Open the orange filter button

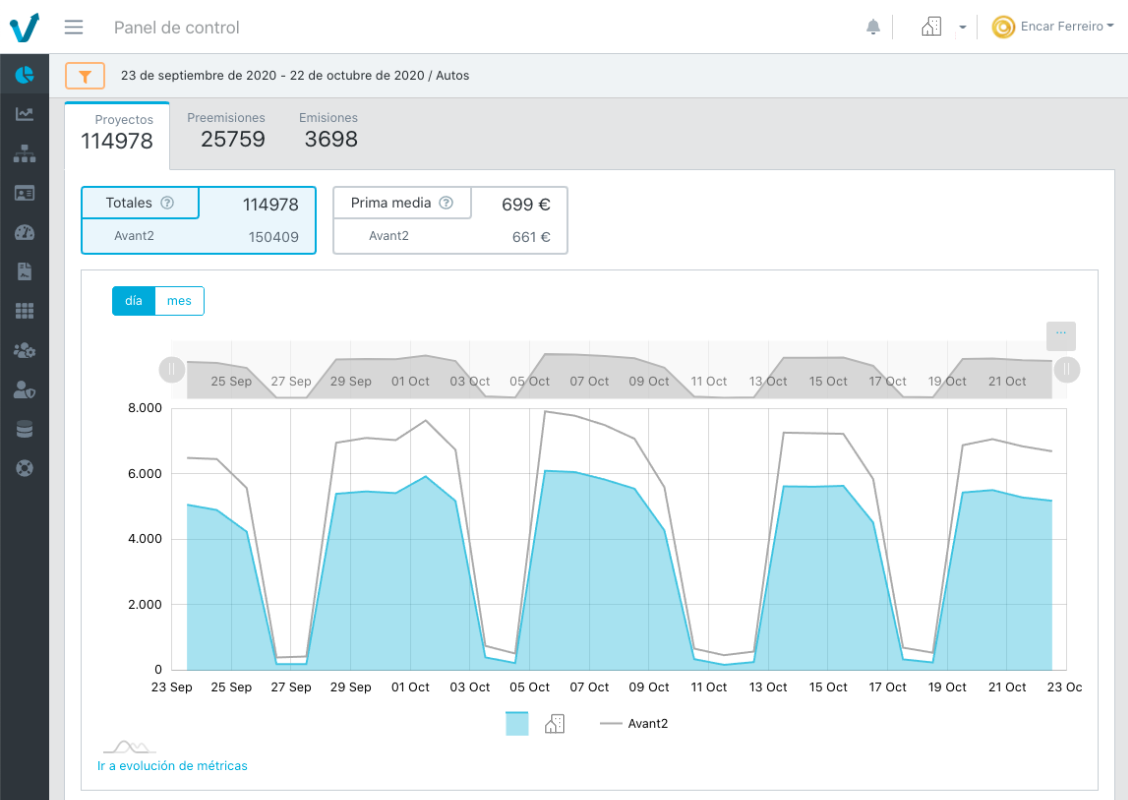(85, 76)
